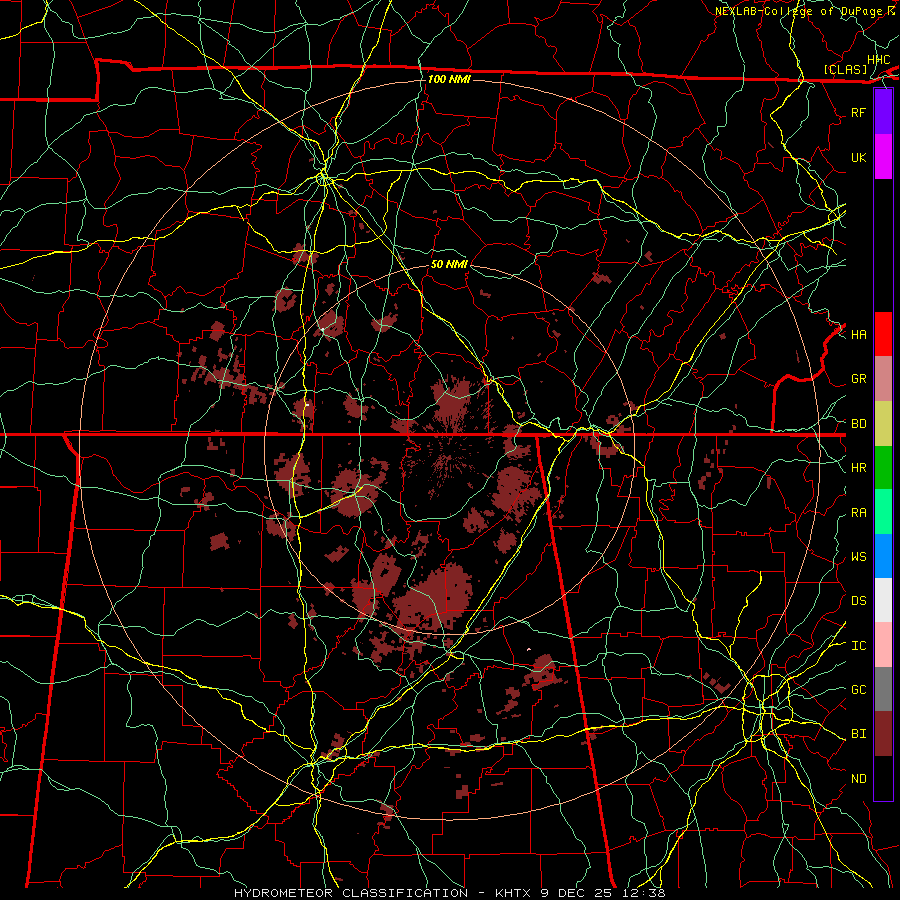Click the IC legend label
Viewport: 900px width, 900px height.
(859, 646)
